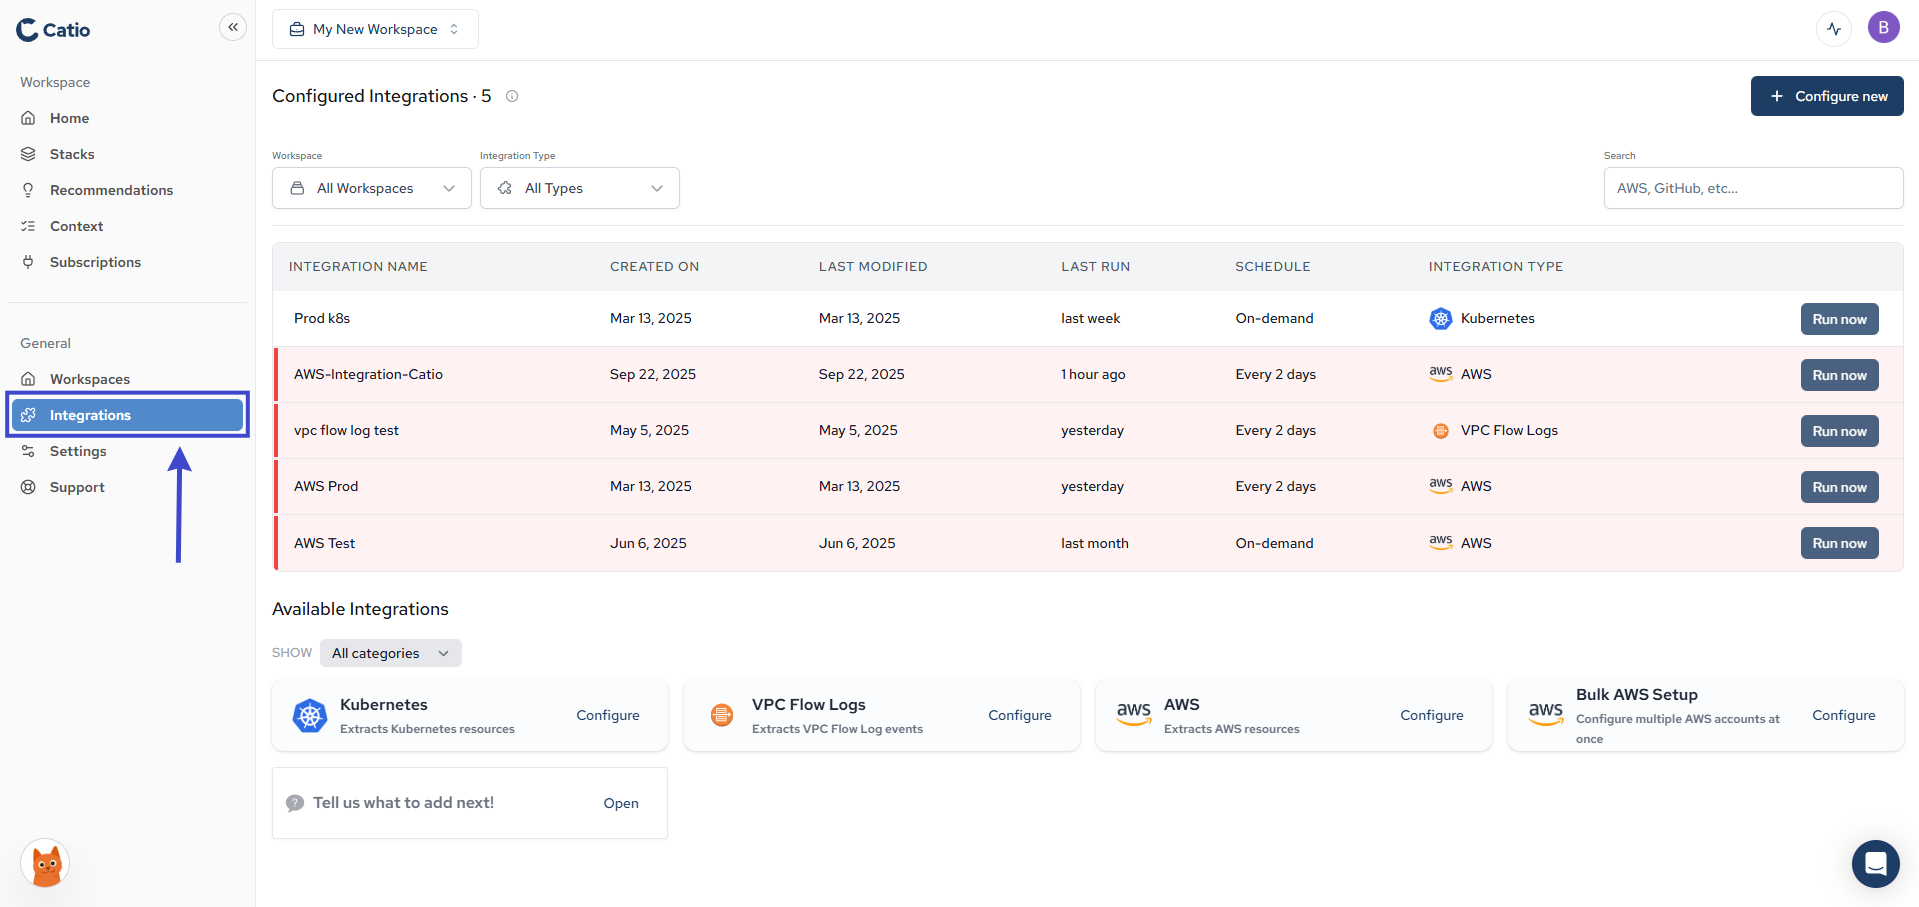Click the search integrations field
Viewport: 1919px width, 907px height.
click(x=1751, y=188)
